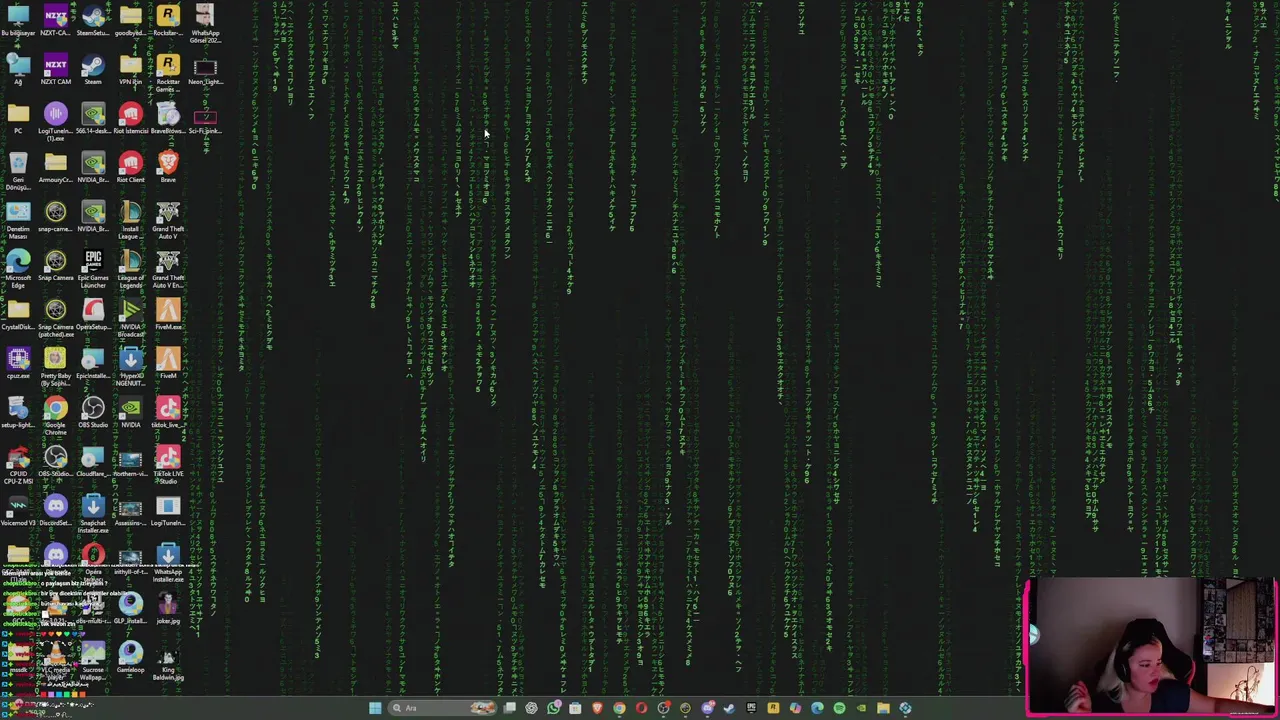The width and height of the screenshot is (1280, 720).
Task: Open Denetim Masası control panel icon
Action: coord(18,221)
